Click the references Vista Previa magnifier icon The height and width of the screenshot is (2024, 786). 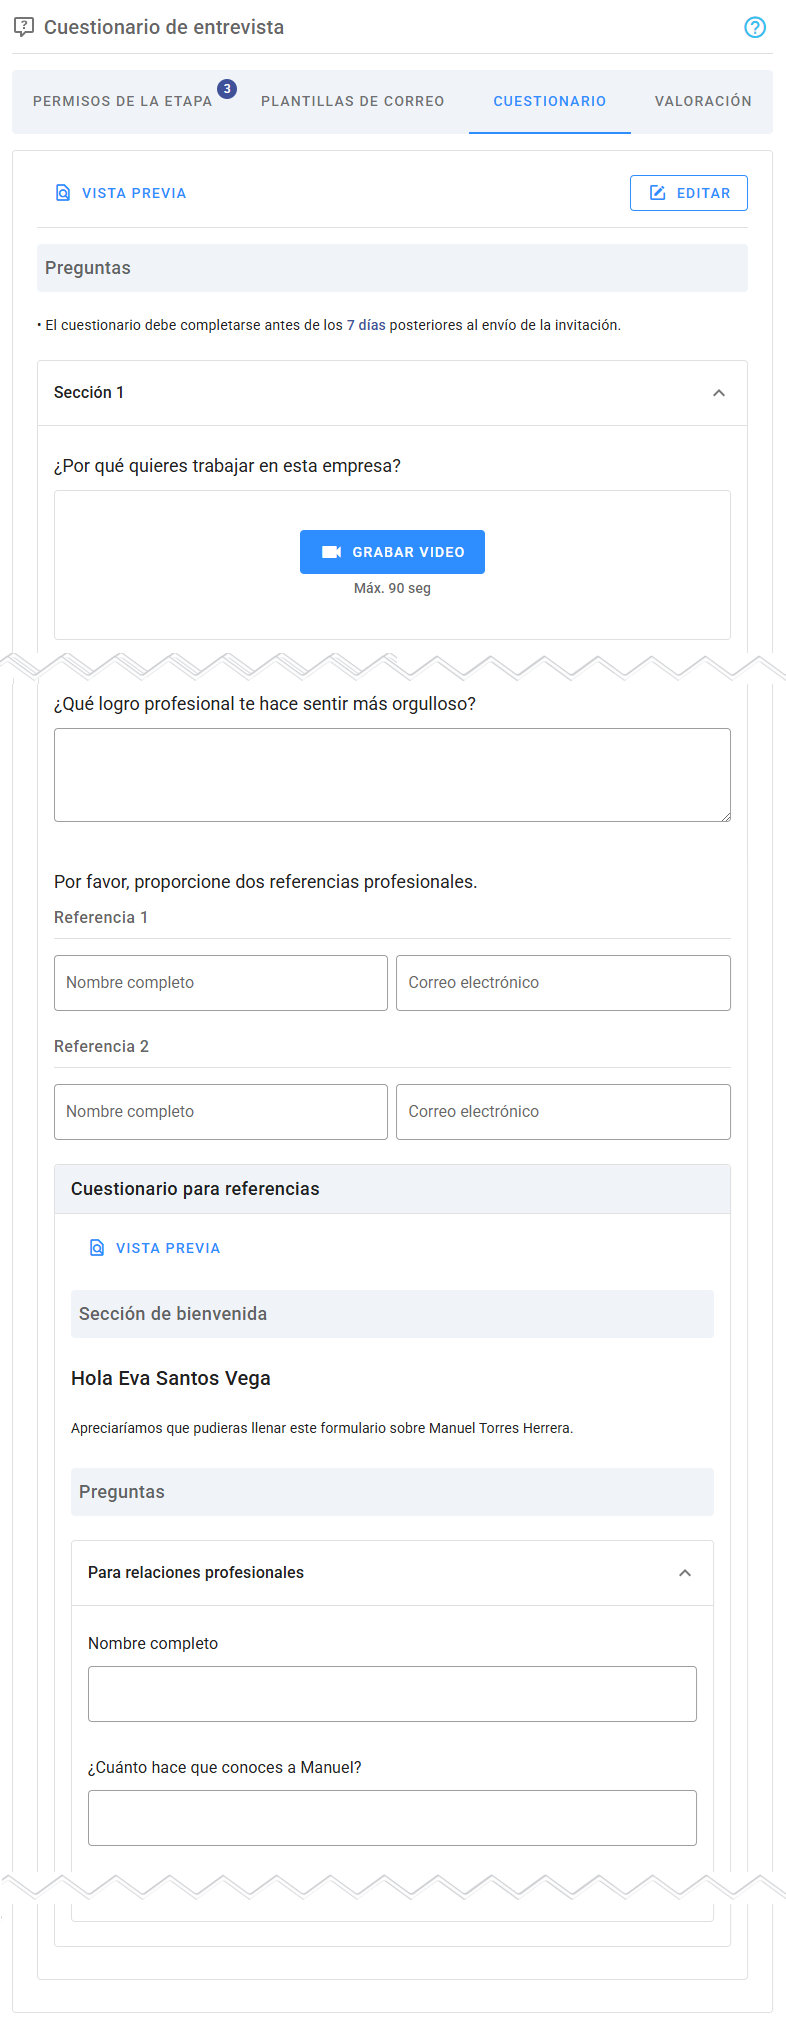click(x=97, y=1248)
